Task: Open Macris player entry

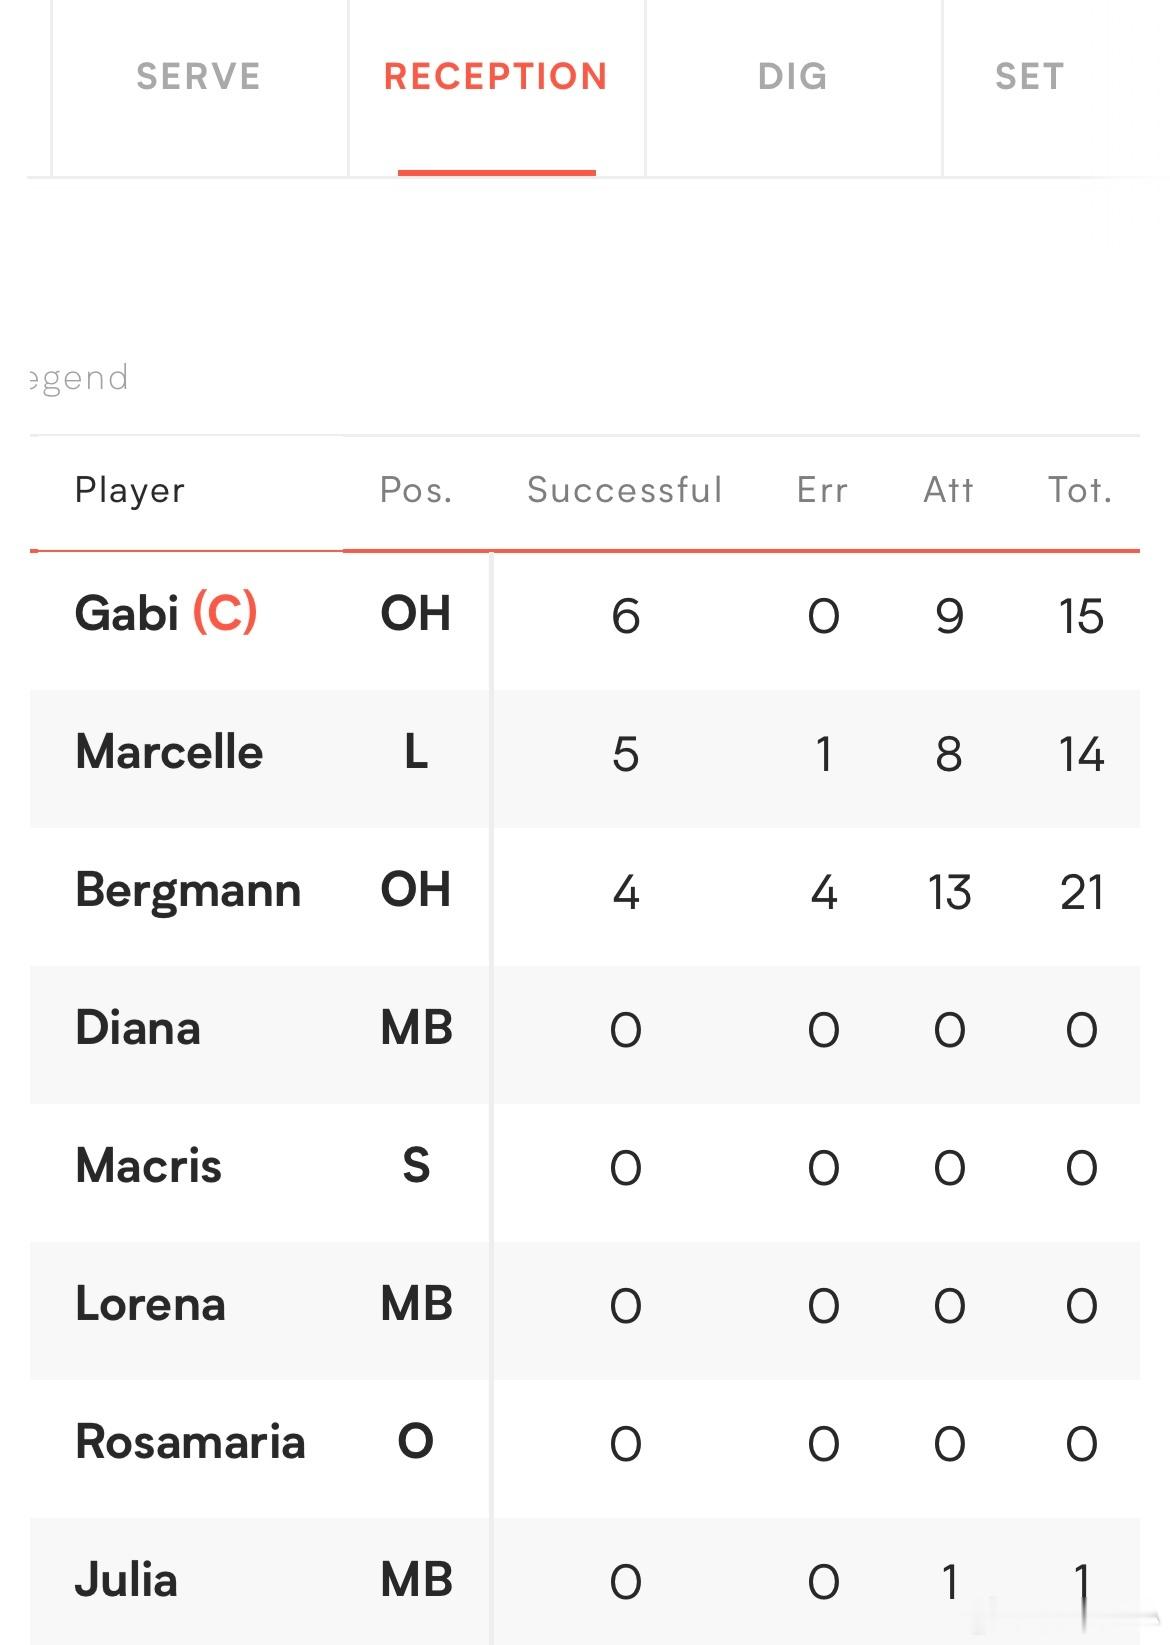Action: click(x=148, y=1166)
